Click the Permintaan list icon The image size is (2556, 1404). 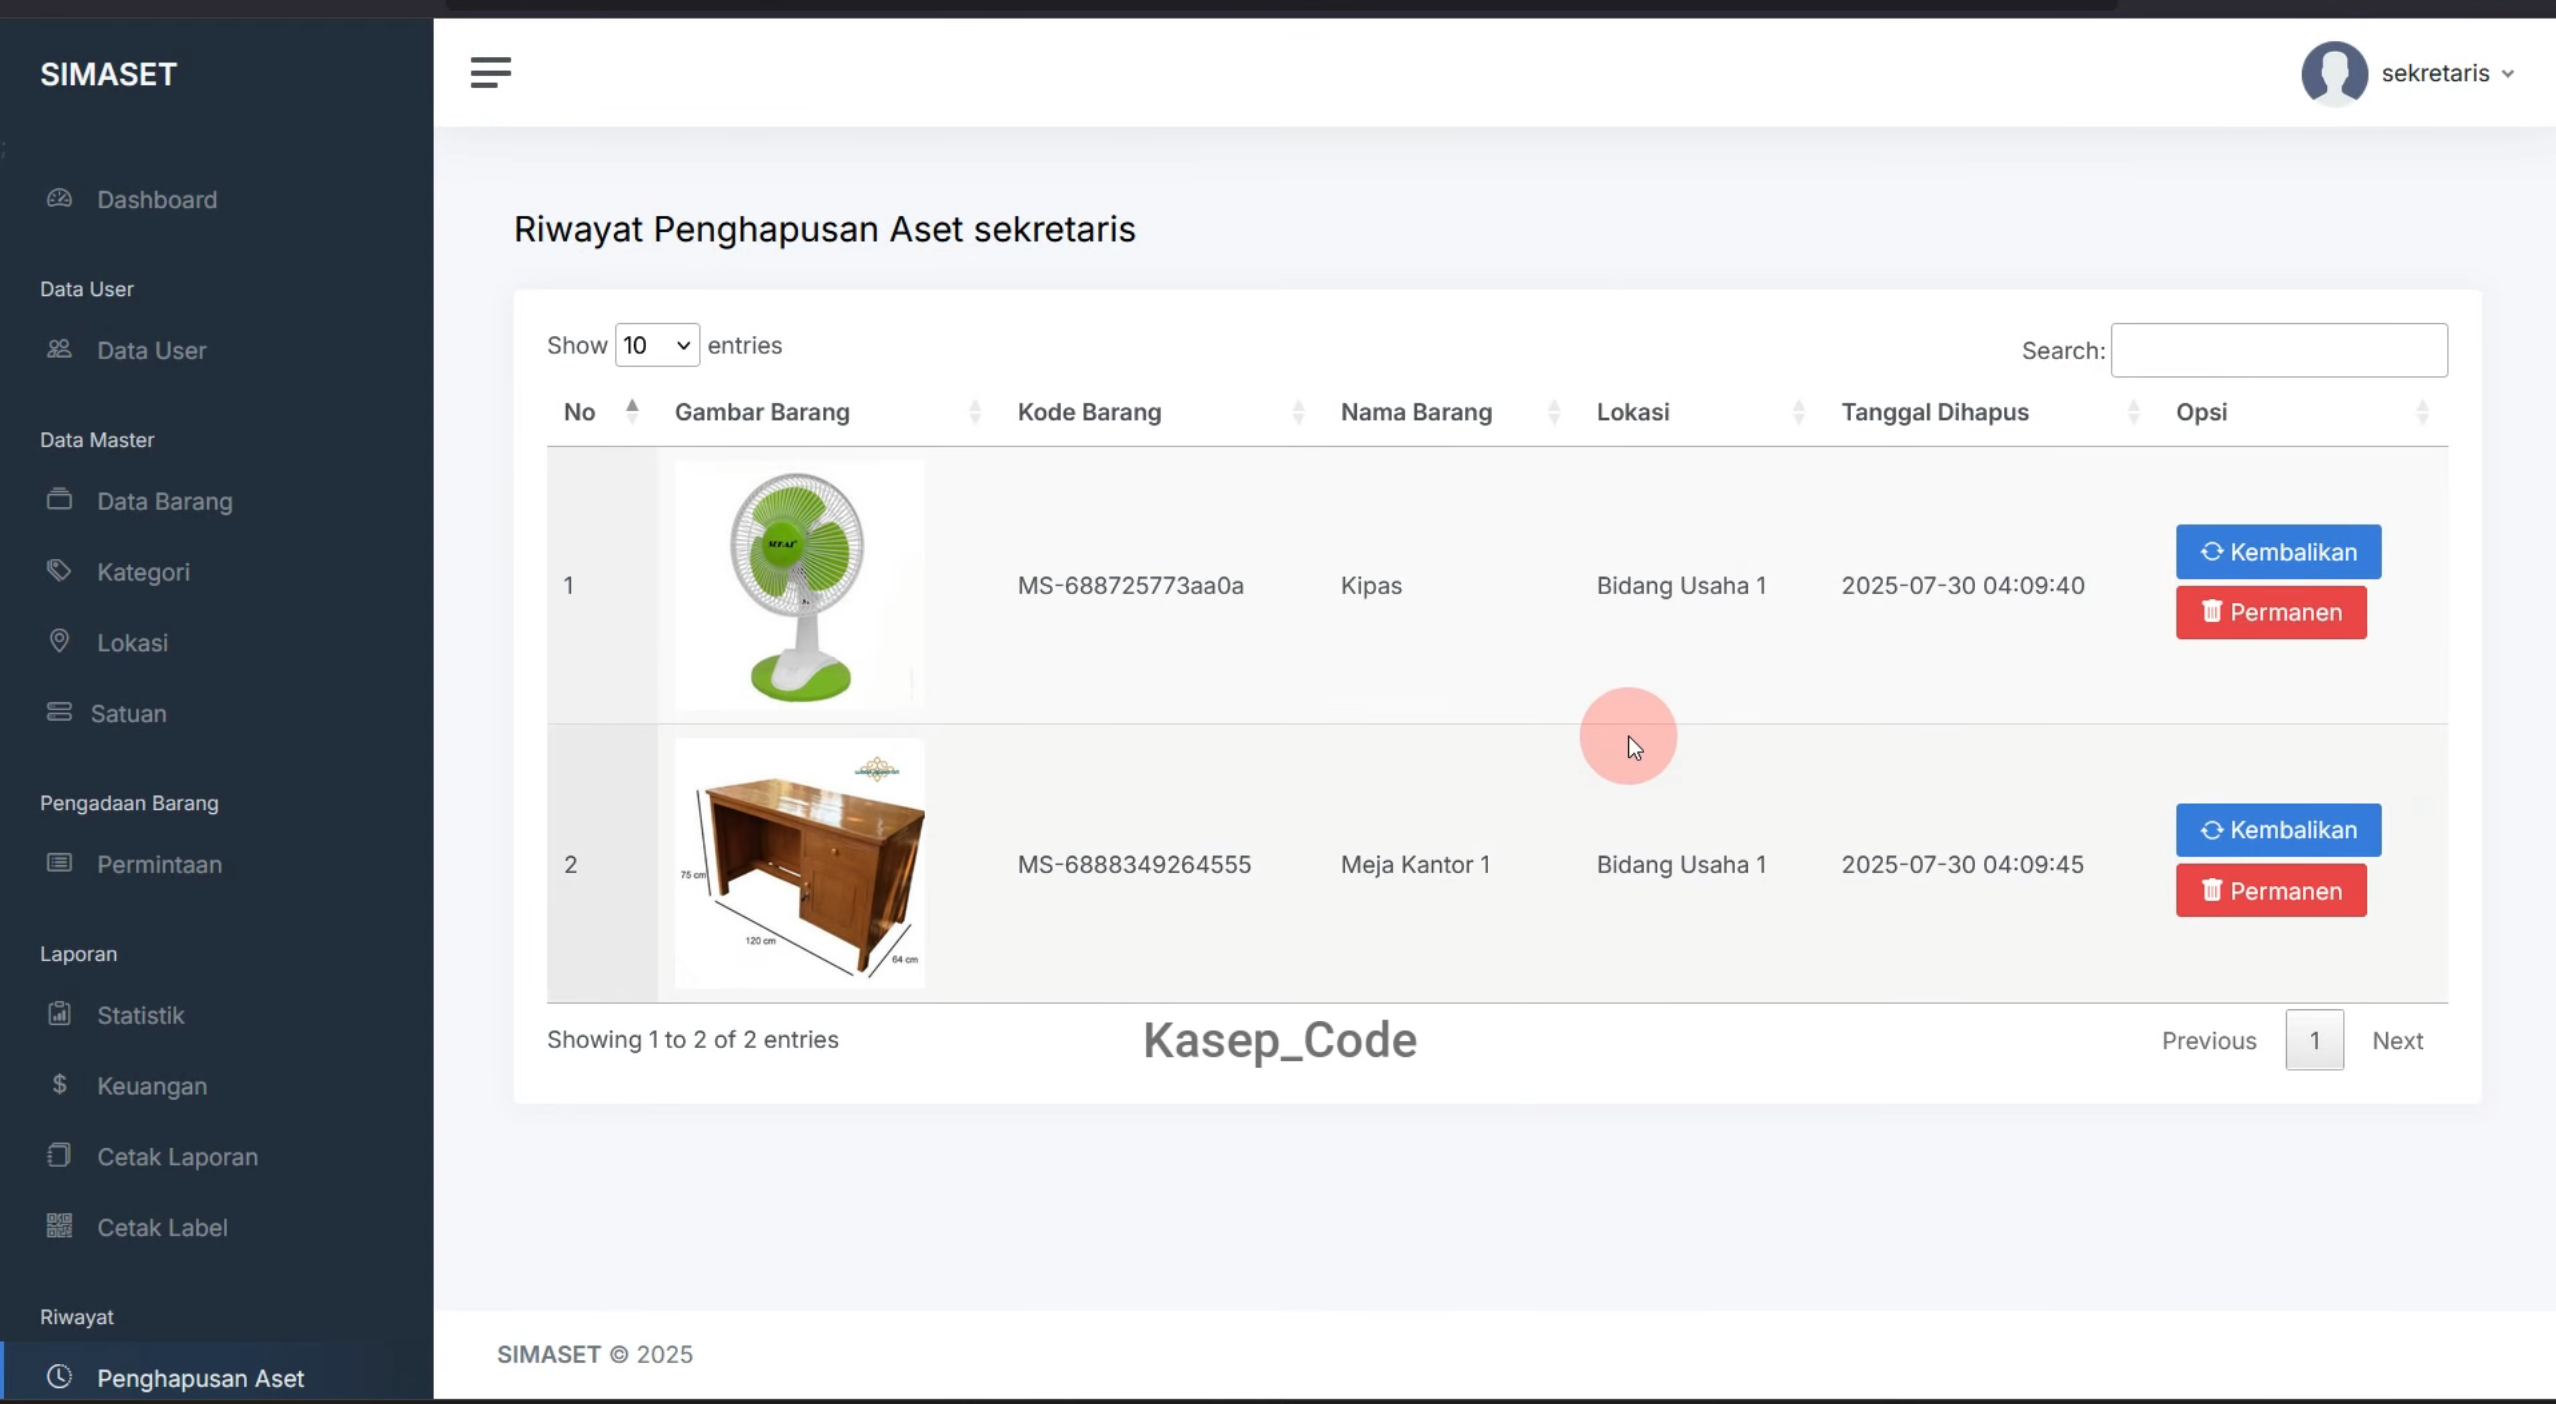point(59,863)
